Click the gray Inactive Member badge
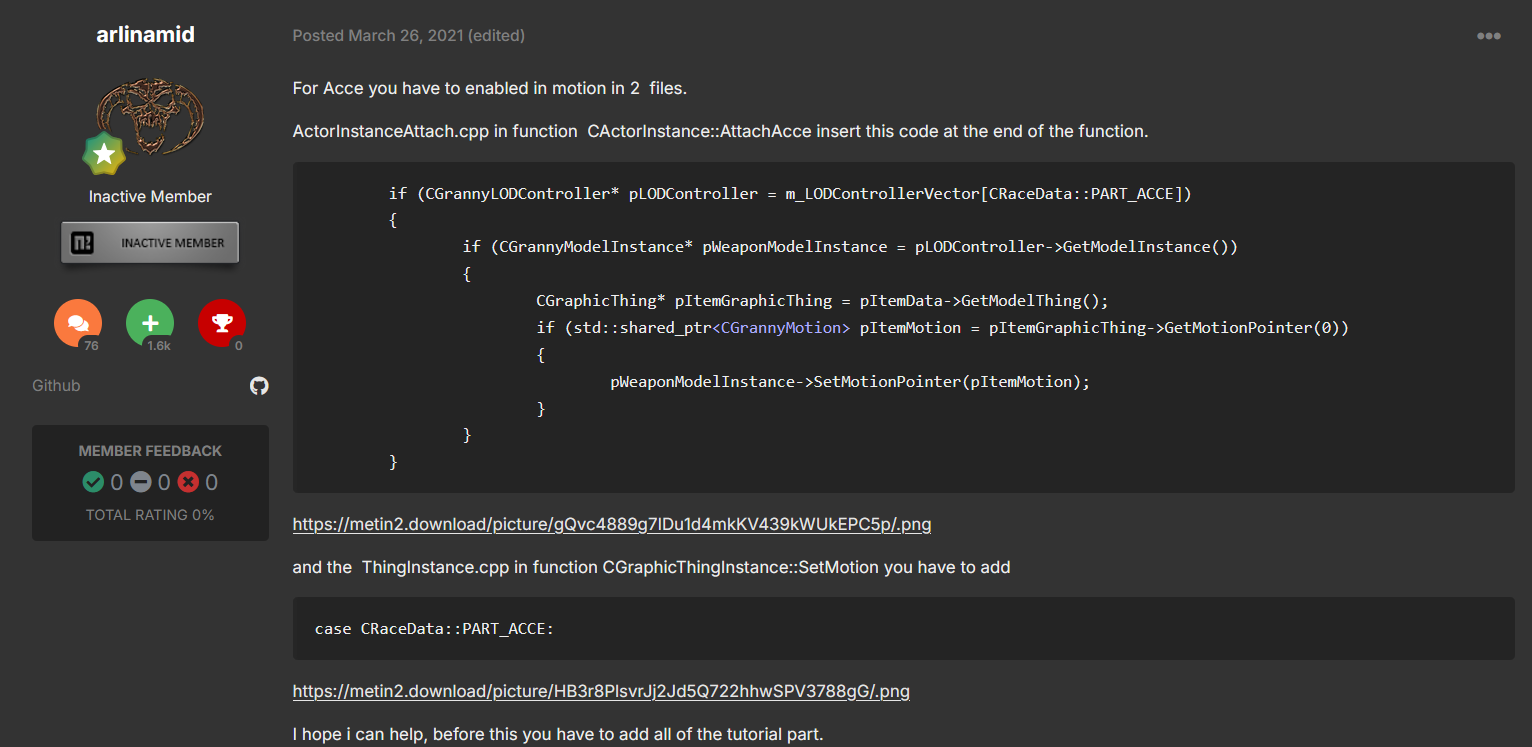Image resolution: width=1532 pixels, height=747 pixels. click(x=150, y=242)
